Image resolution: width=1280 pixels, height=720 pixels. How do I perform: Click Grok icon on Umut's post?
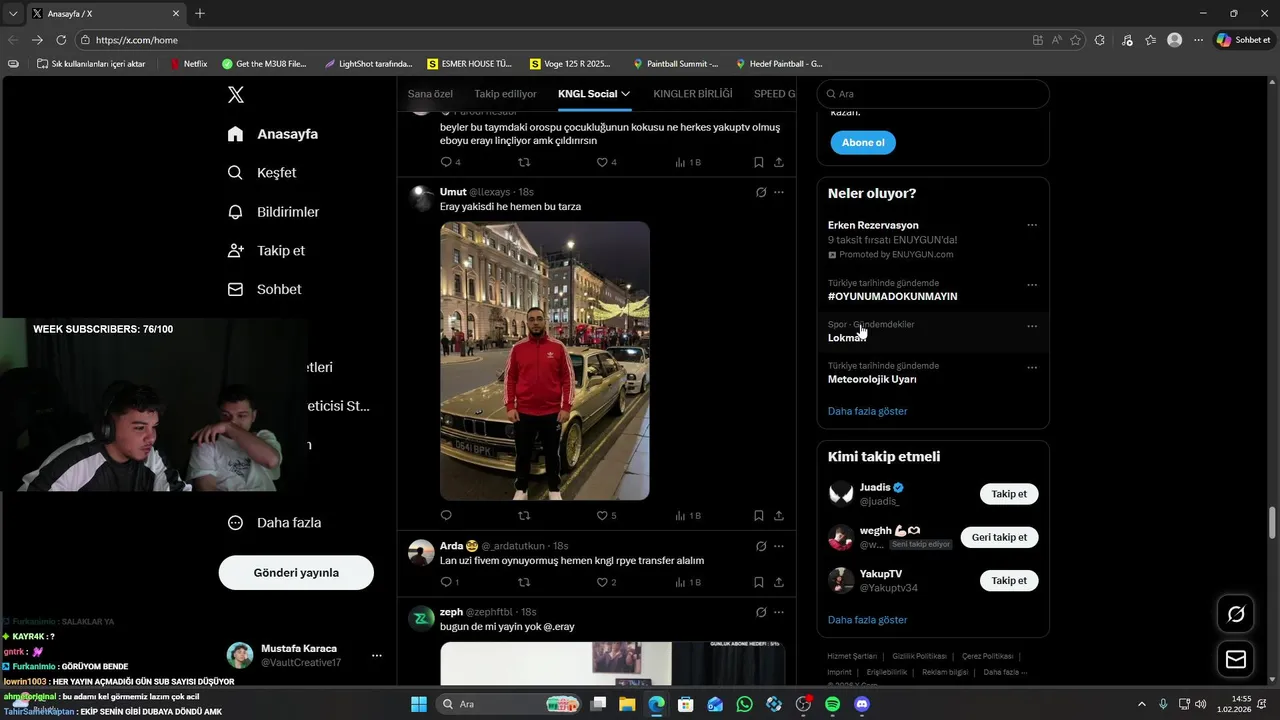[x=761, y=192]
